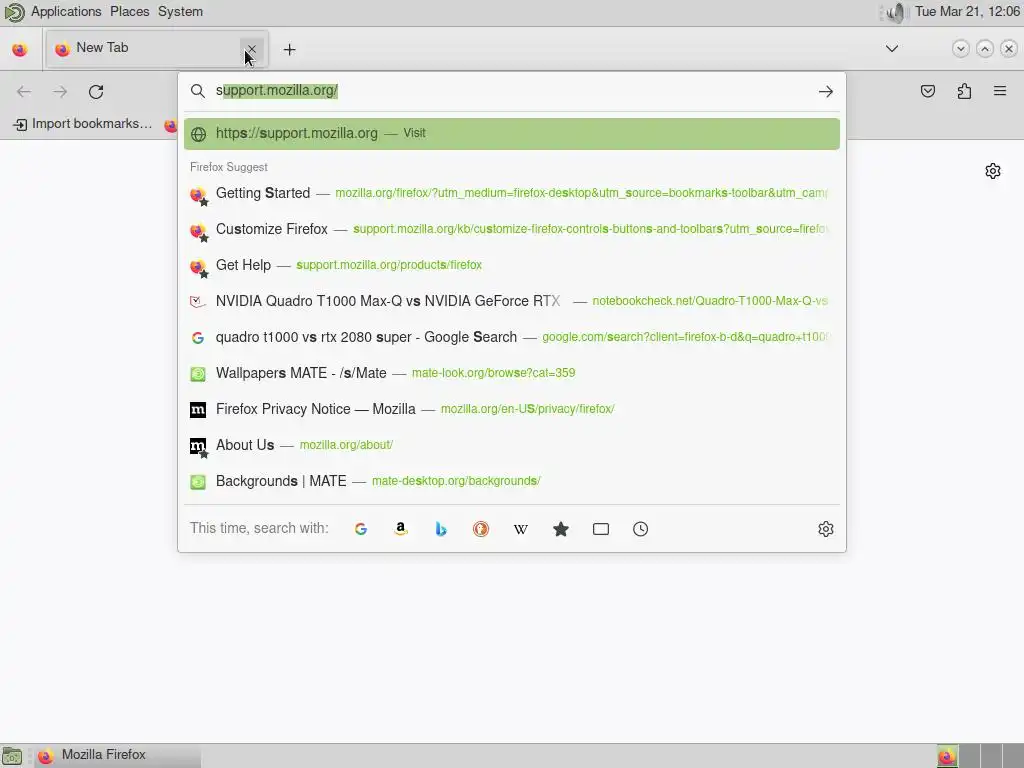
Task: Open the System menu
Action: [180, 12]
